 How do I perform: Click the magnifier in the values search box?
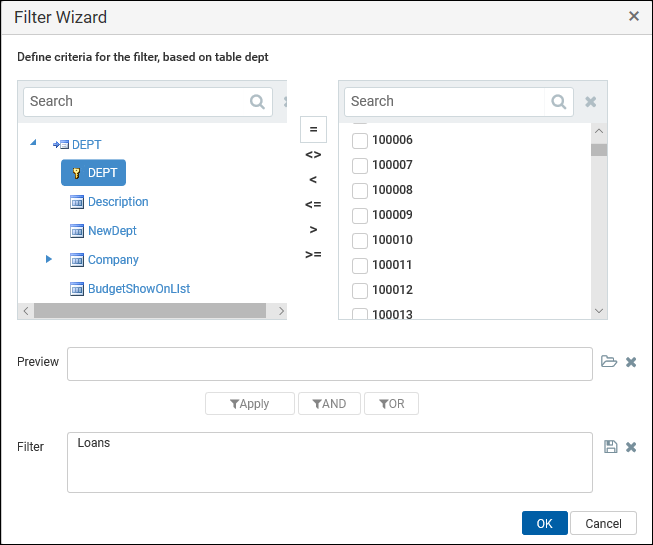(x=558, y=102)
